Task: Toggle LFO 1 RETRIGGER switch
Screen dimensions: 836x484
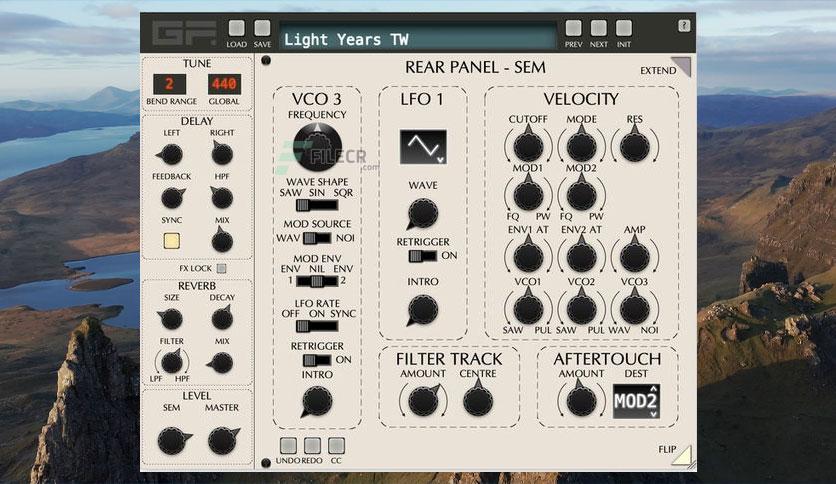Action: point(422,256)
